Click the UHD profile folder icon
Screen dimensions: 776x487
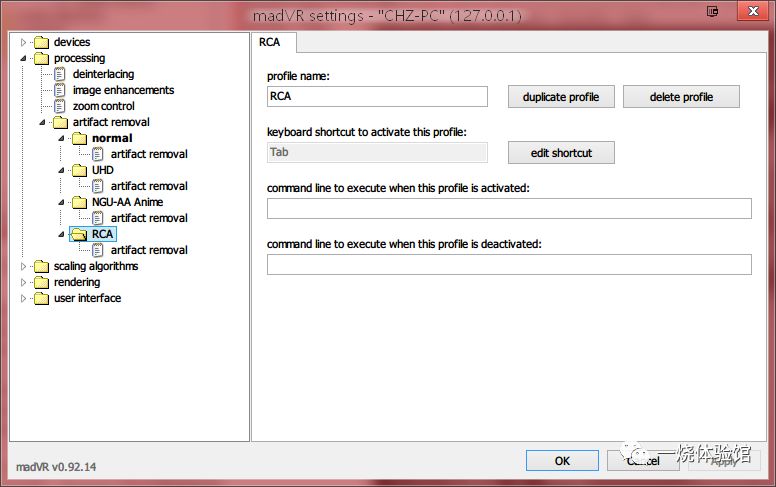[x=80, y=170]
